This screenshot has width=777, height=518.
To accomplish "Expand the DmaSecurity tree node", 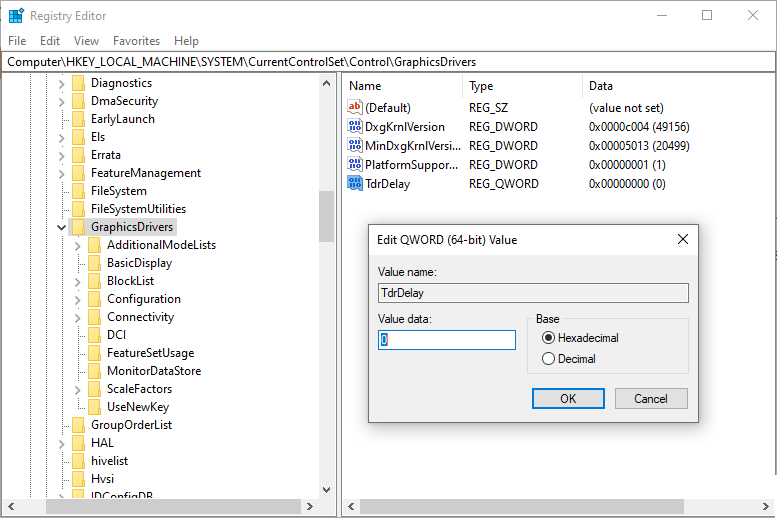I will pyautogui.click(x=61, y=102).
